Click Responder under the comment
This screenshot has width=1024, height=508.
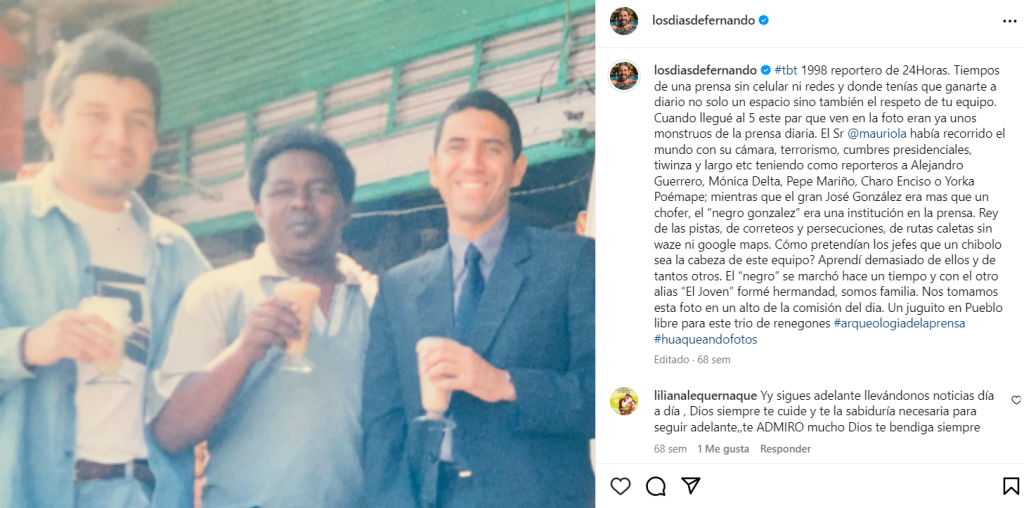[x=786, y=449]
